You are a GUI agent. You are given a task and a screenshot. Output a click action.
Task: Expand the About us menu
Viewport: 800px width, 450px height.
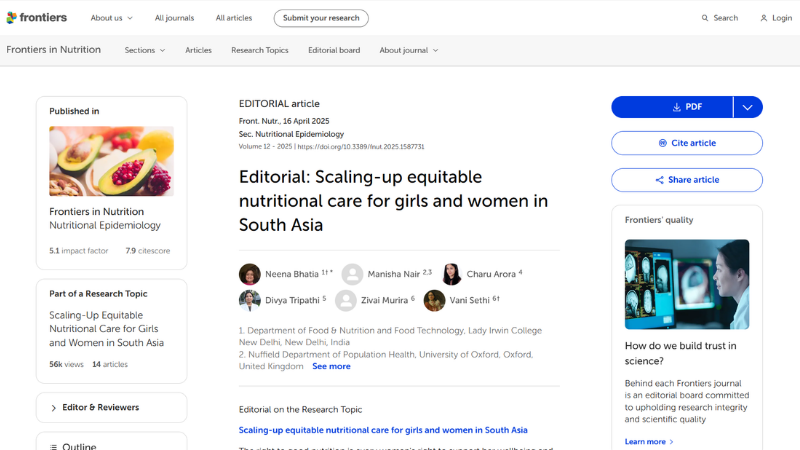[x=111, y=18]
